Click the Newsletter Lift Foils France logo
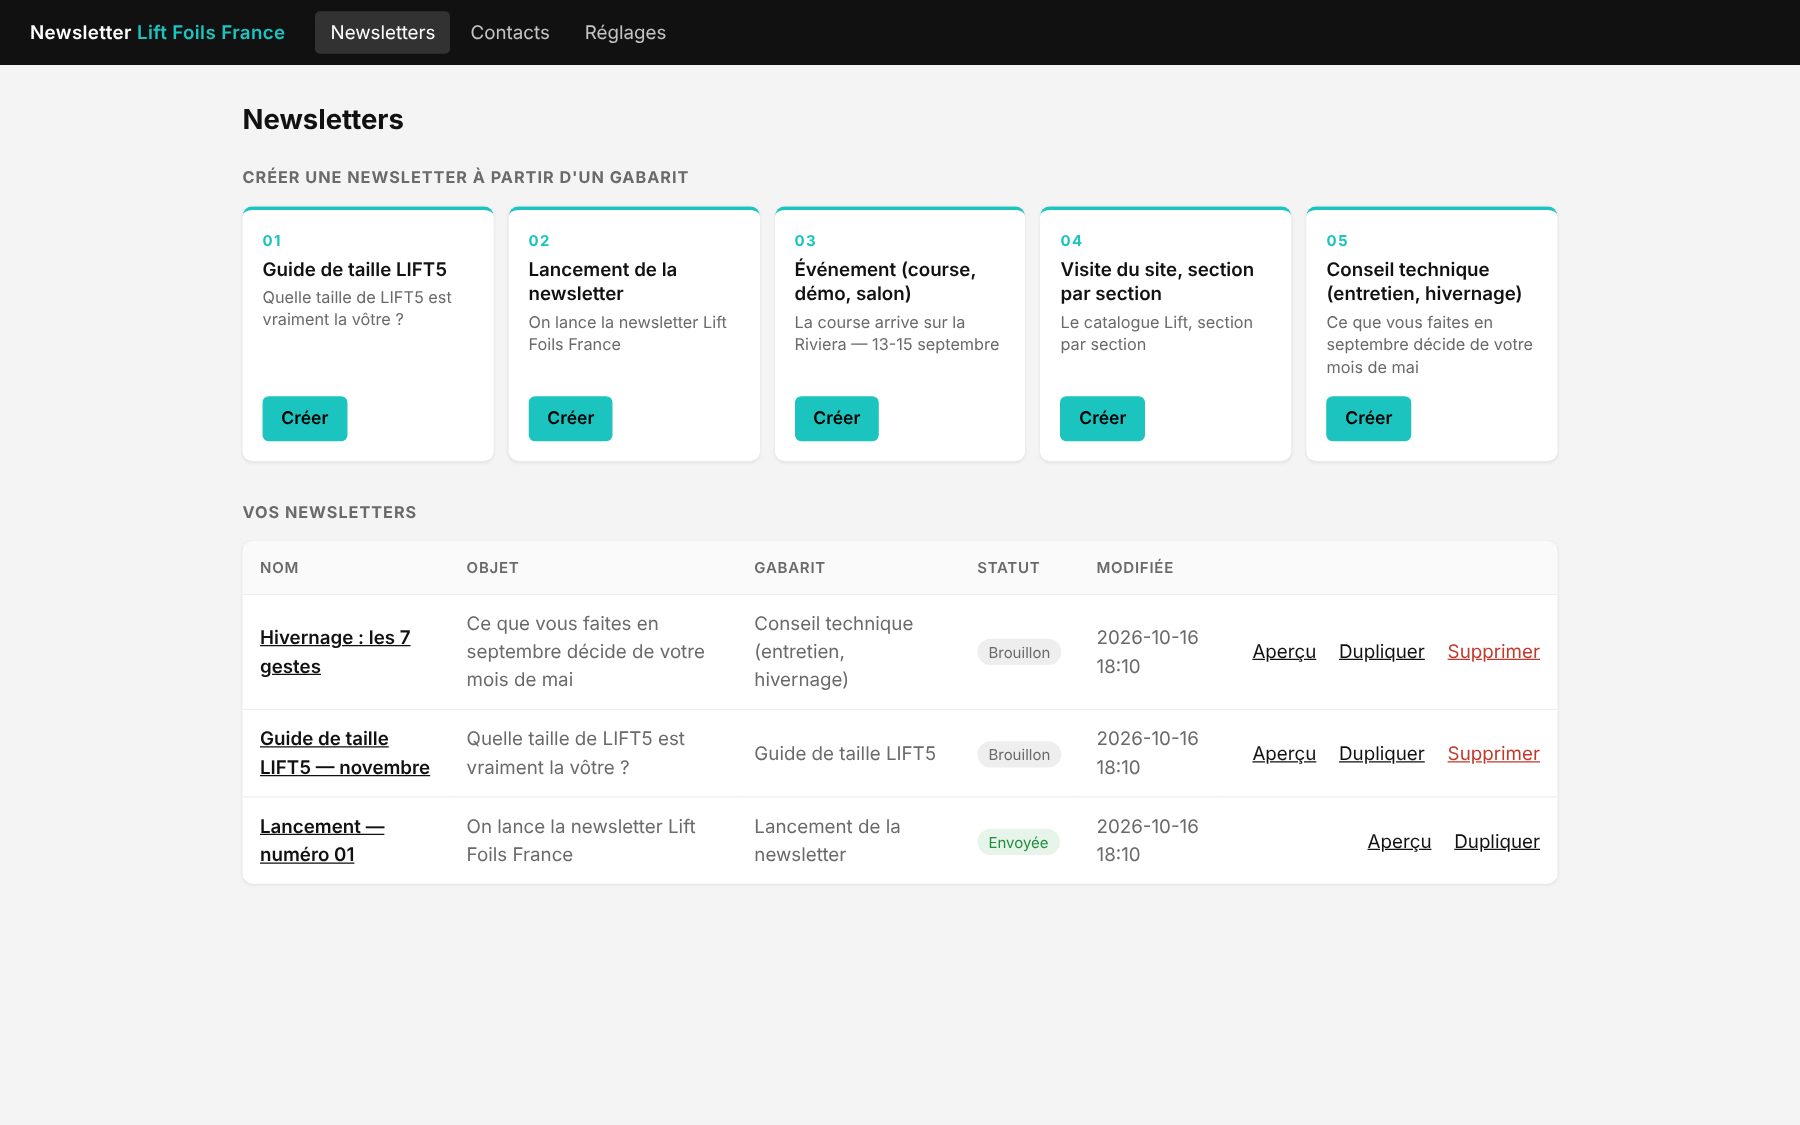 [157, 32]
